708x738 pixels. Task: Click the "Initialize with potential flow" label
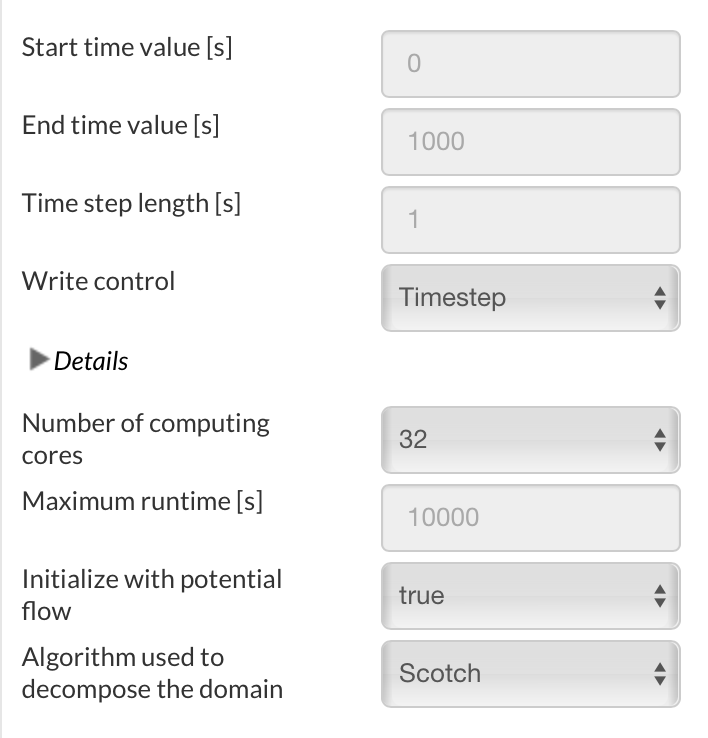(x=151, y=594)
